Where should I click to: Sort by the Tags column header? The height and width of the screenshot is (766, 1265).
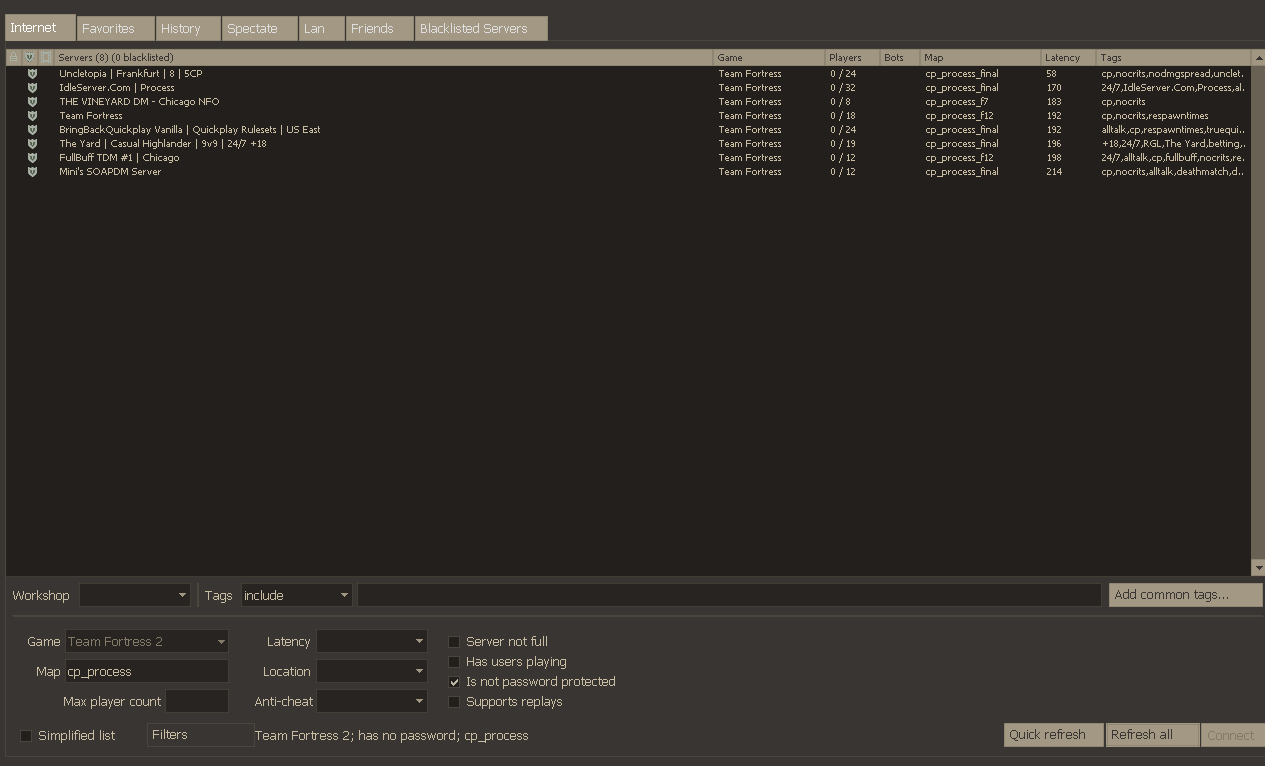coord(1173,58)
